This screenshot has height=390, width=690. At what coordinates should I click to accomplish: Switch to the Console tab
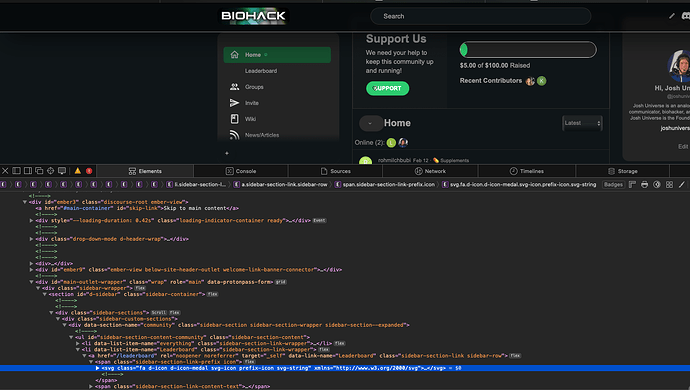(241, 171)
